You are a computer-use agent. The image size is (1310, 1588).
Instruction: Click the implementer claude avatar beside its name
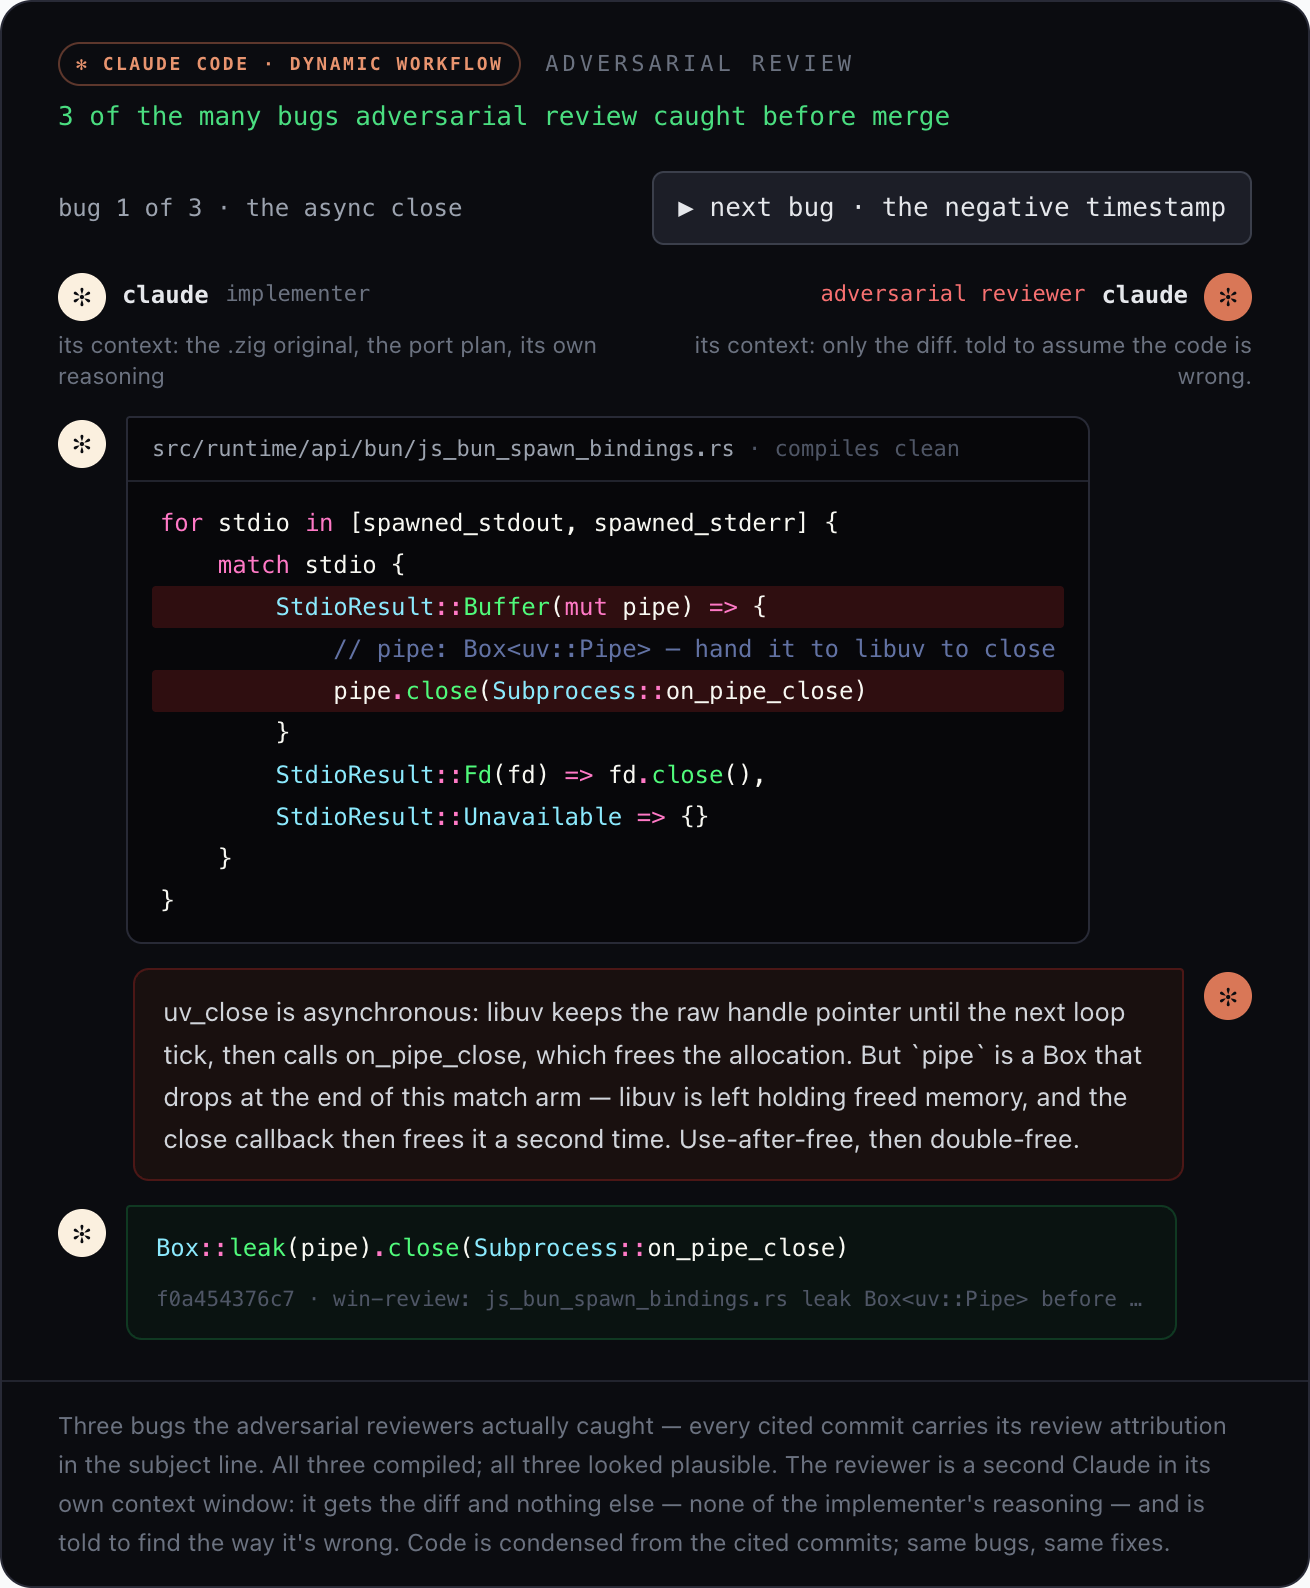click(82, 296)
